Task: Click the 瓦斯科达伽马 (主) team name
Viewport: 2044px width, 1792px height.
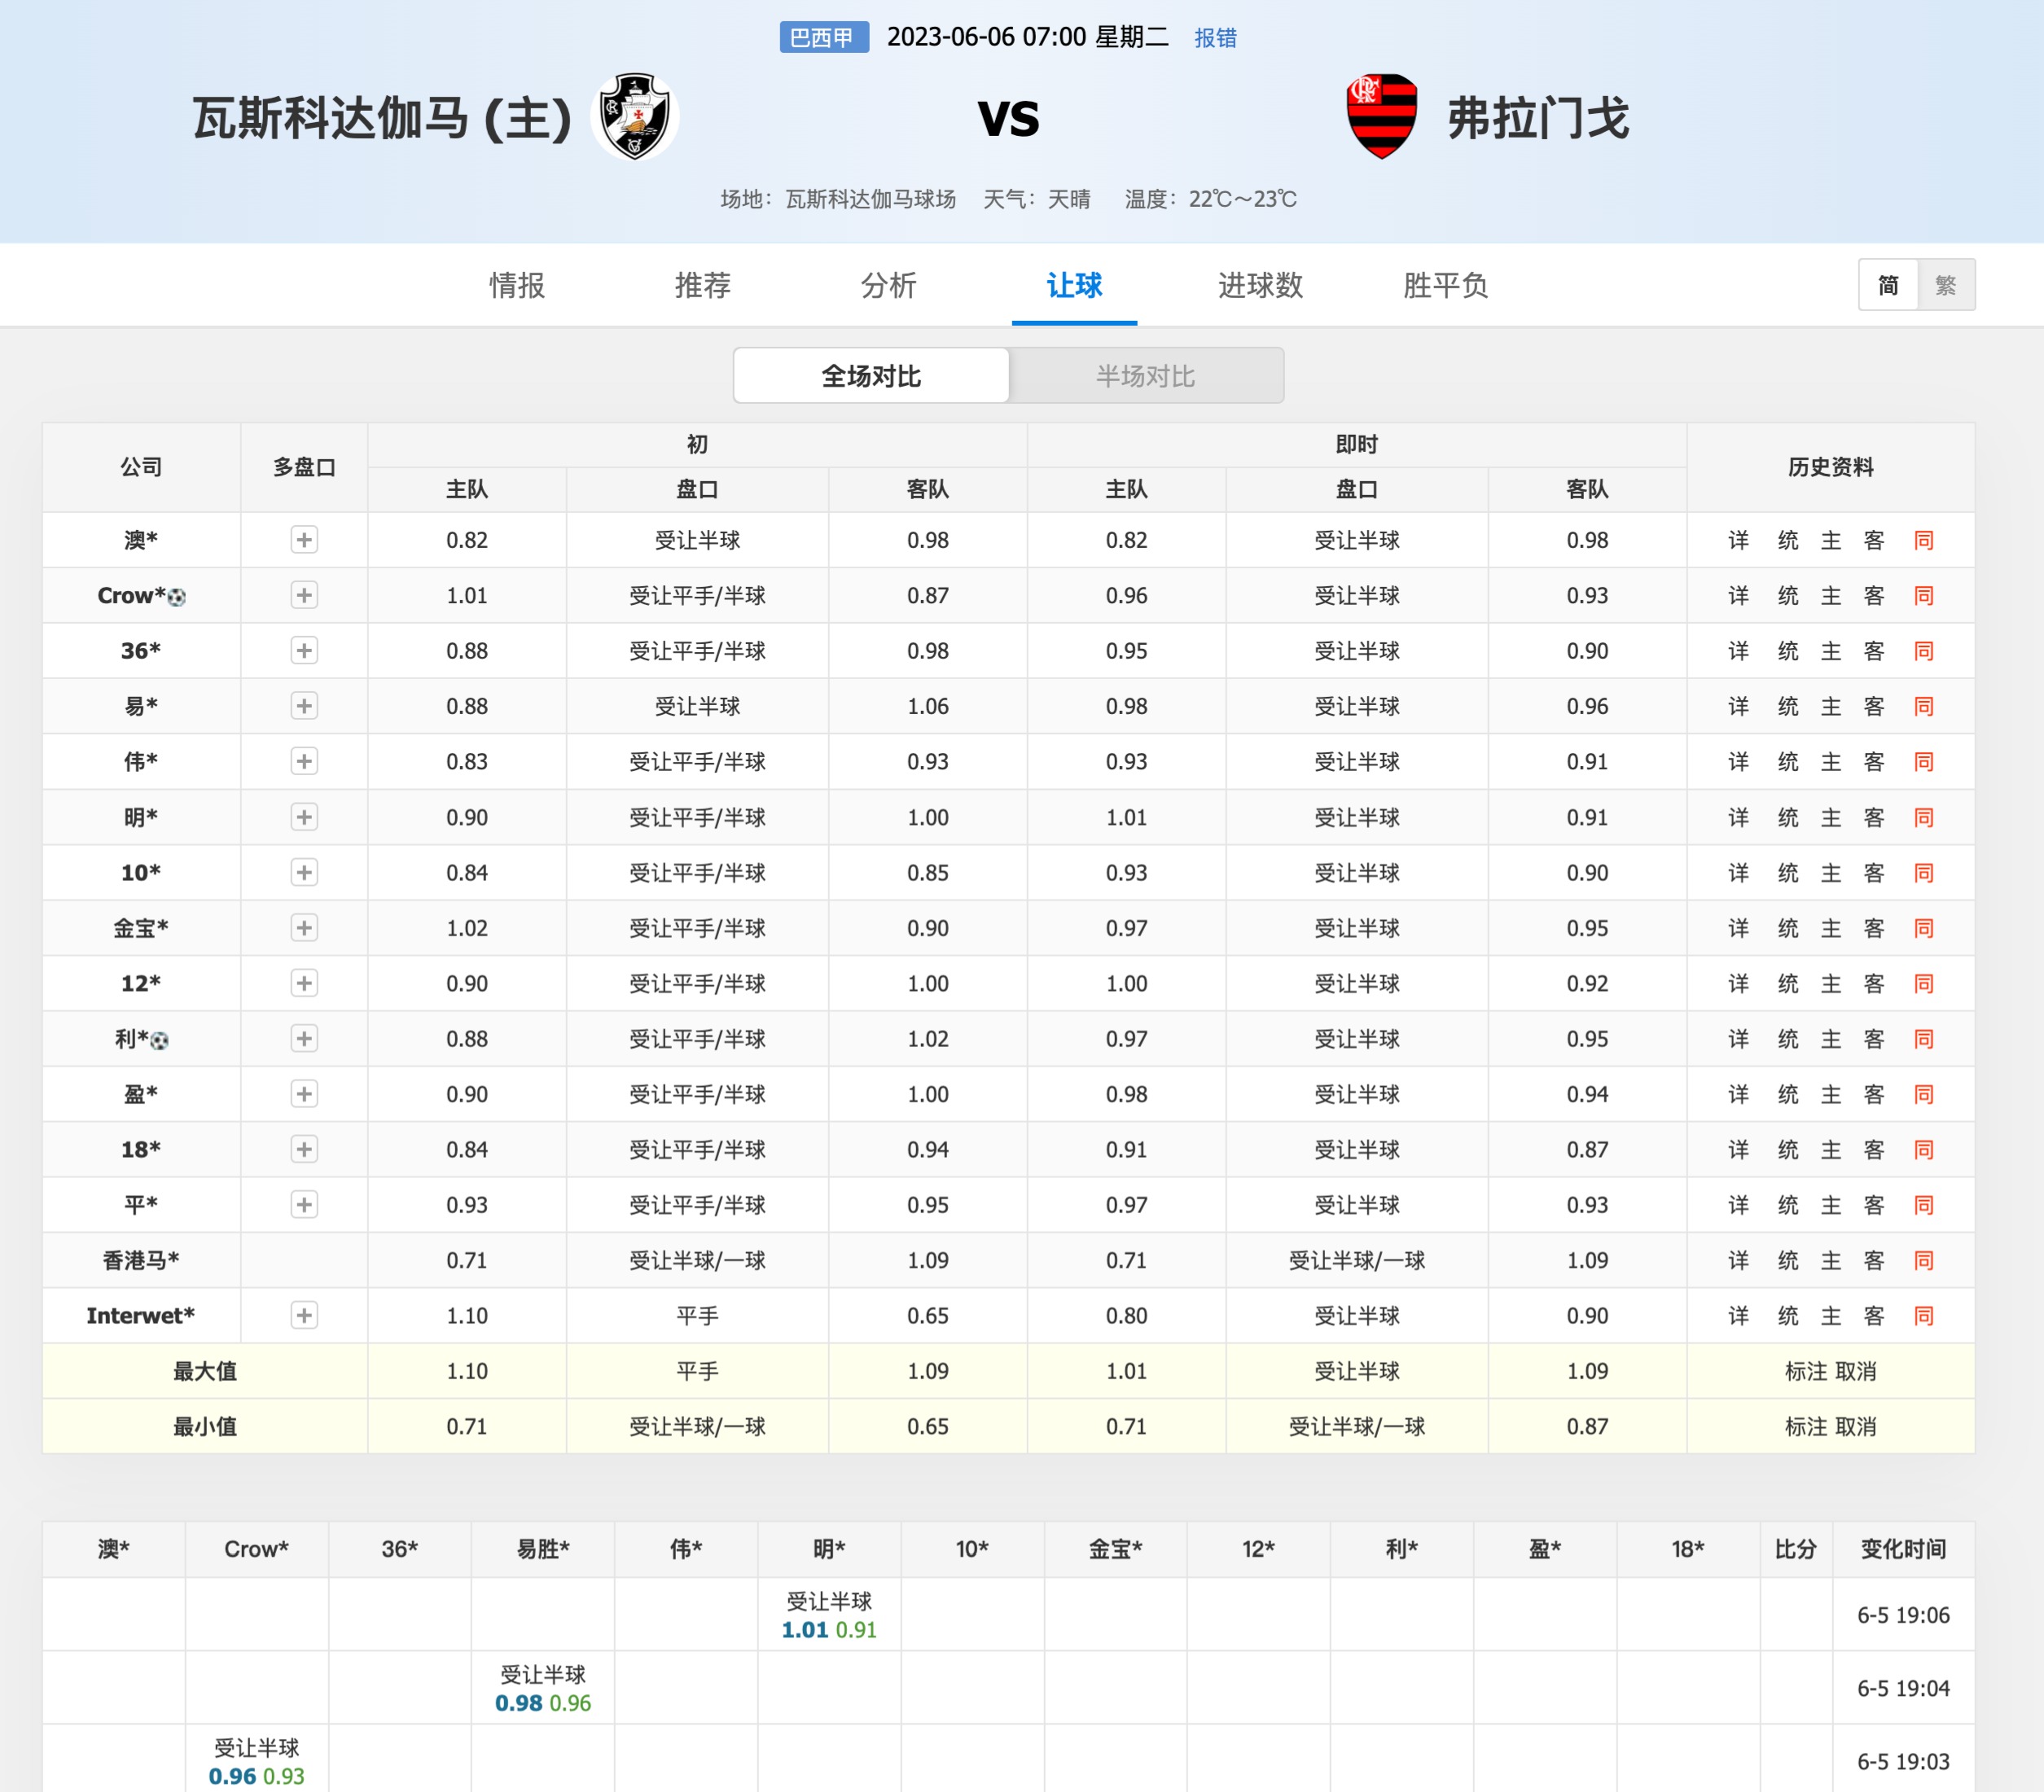Action: tap(381, 118)
